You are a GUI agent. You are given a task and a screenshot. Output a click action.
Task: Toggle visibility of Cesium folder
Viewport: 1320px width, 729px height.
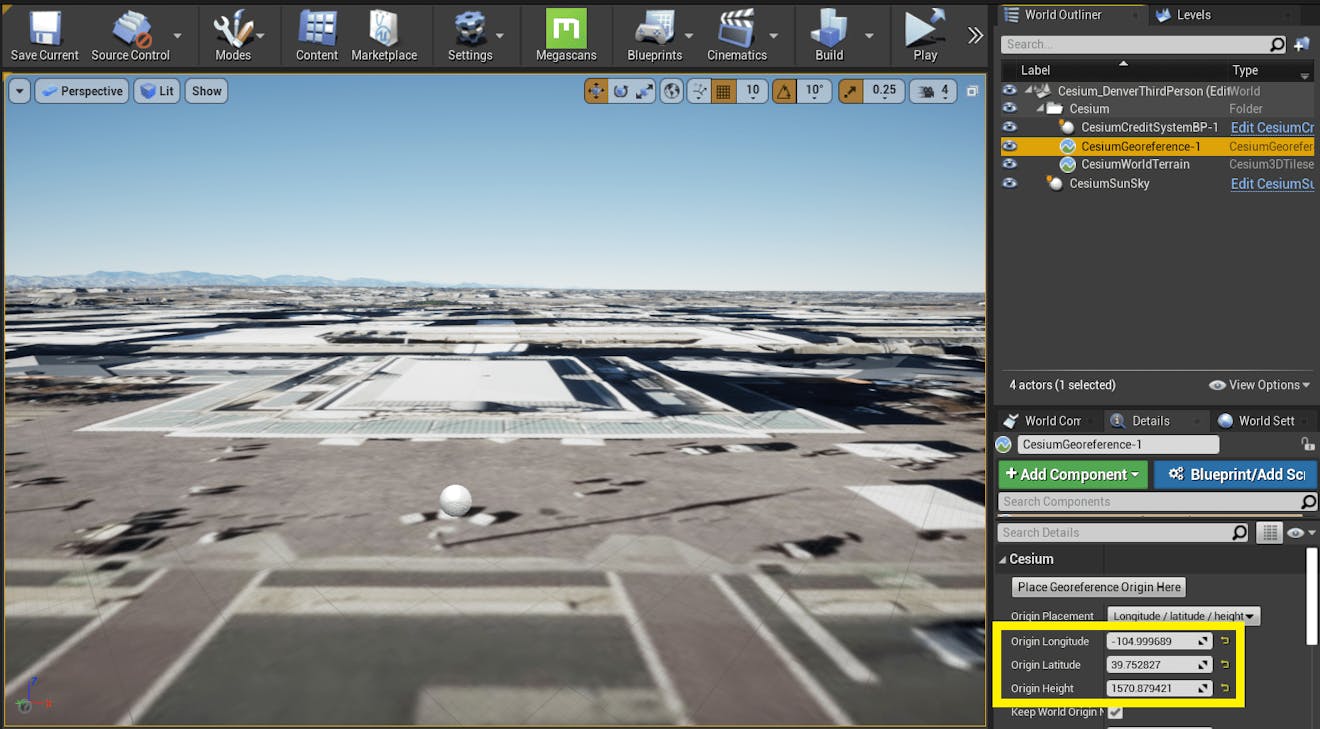[x=1010, y=109]
